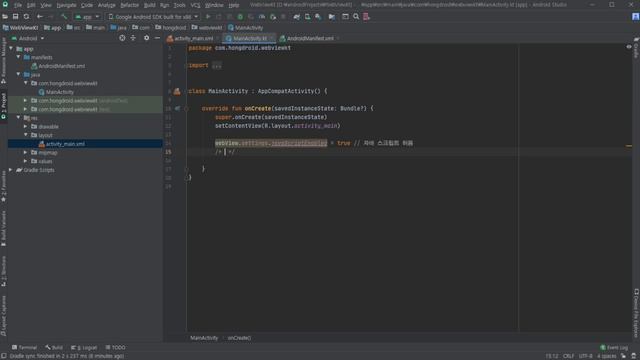
Task: Click the onCreate breadcrumb below the editor
Action: click(x=239, y=338)
